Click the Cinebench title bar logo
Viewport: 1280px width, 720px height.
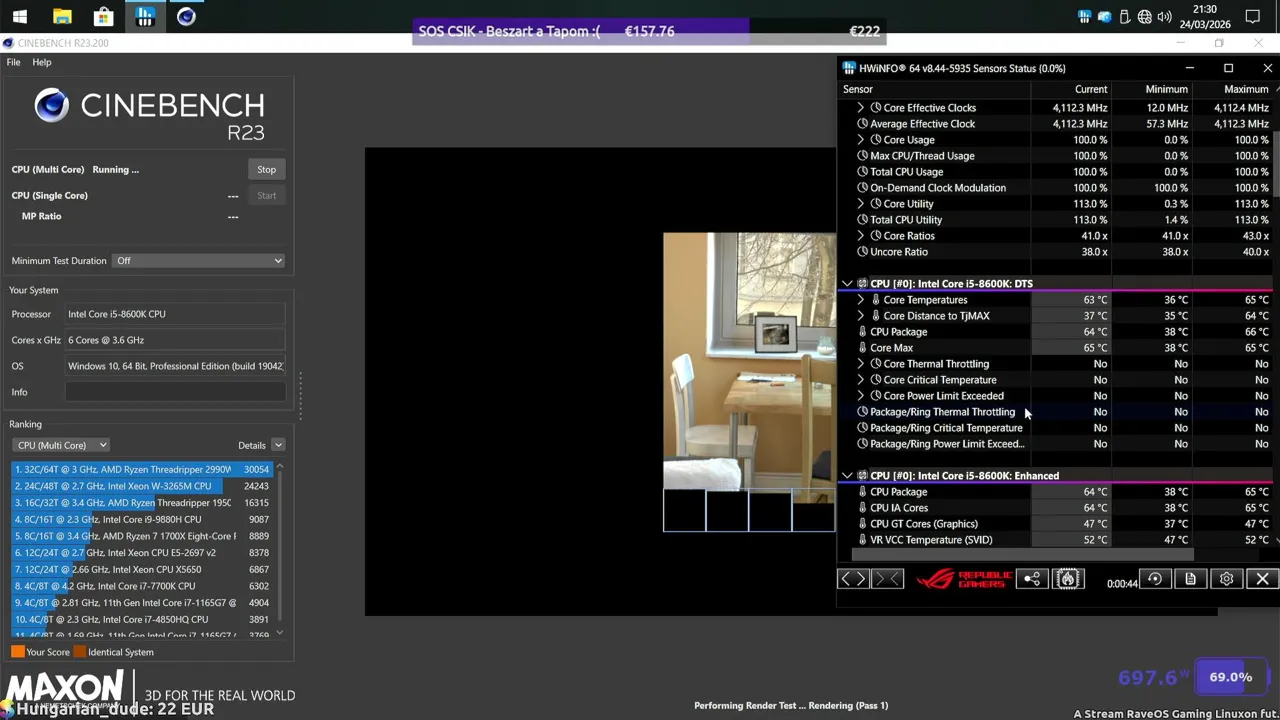click(x=8, y=43)
